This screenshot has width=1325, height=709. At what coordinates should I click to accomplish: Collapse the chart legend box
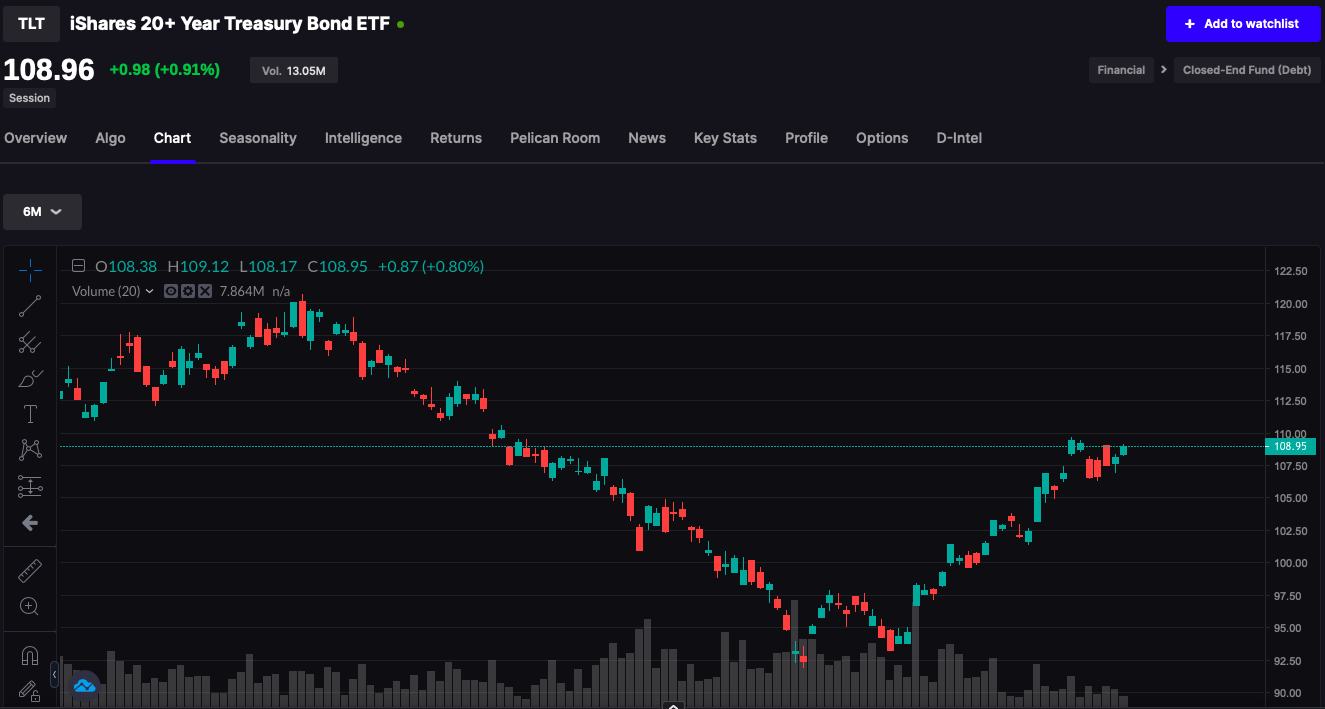pyautogui.click(x=78, y=266)
